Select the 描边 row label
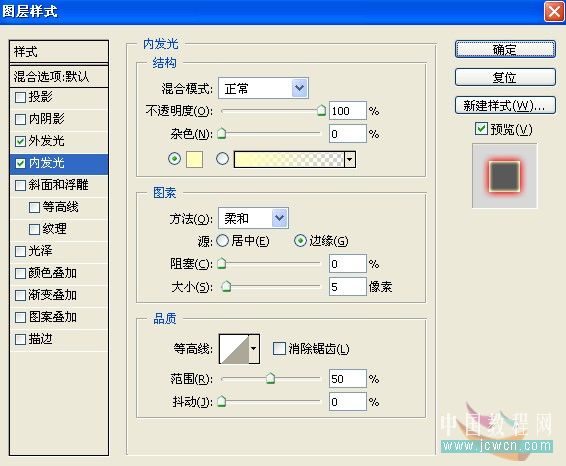This screenshot has height=466, width=566. 40,339
